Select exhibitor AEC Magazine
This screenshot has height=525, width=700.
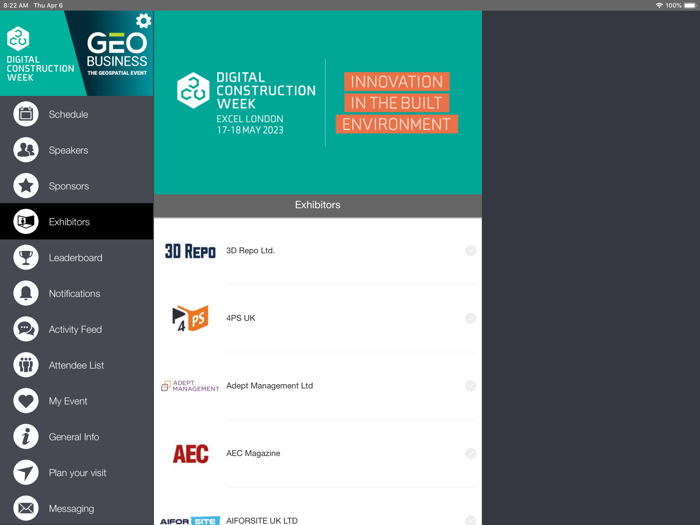tap(318, 454)
